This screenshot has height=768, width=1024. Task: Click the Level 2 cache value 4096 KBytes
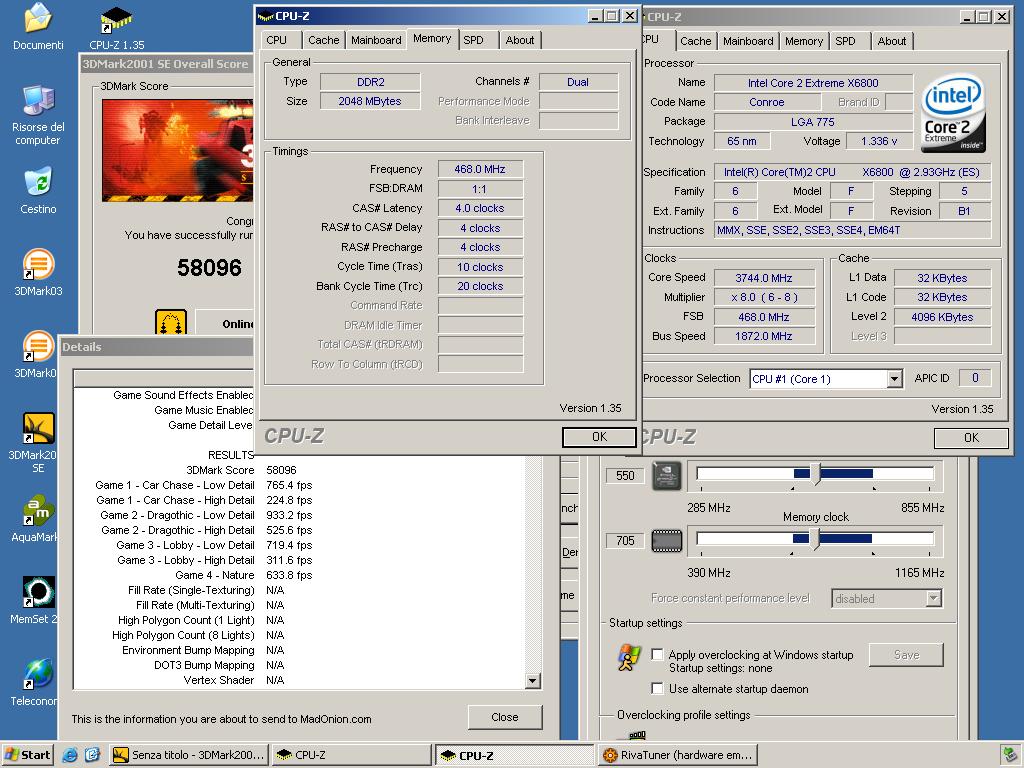pos(942,317)
